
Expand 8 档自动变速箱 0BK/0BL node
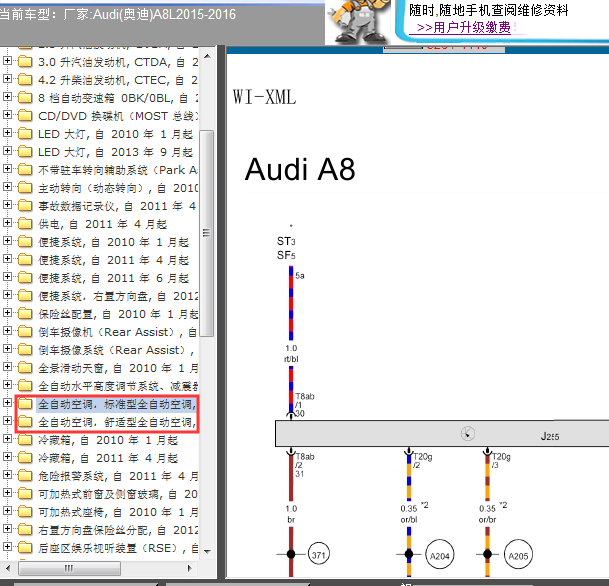pos(7,97)
